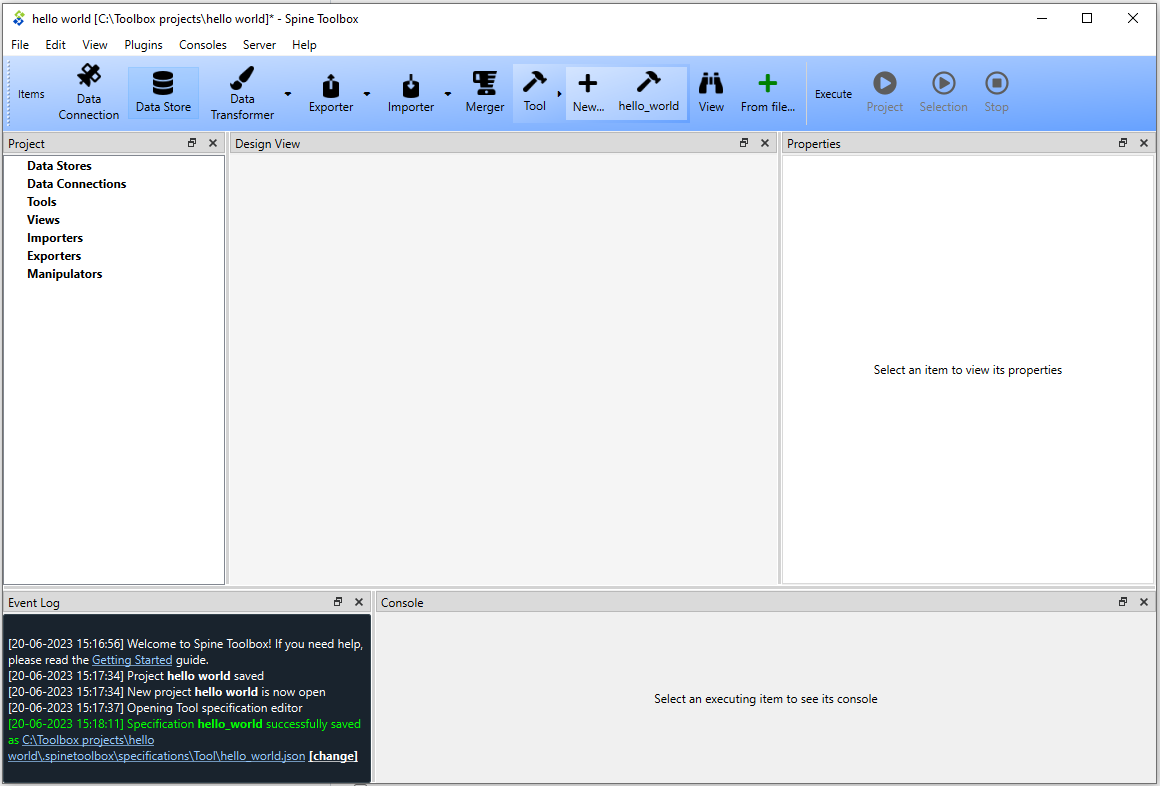Pick the hello_world tool specification

(x=649, y=93)
